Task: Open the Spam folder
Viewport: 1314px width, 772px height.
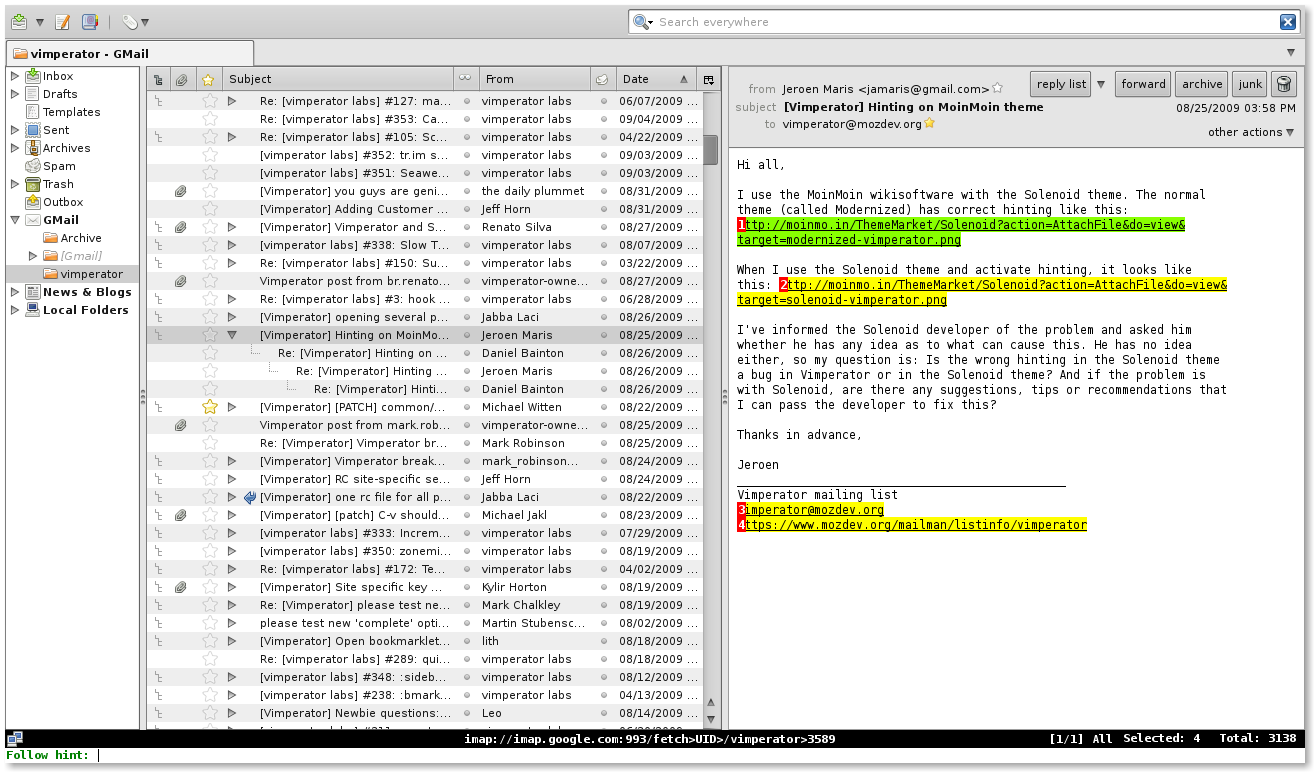Action: click(59, 166)
